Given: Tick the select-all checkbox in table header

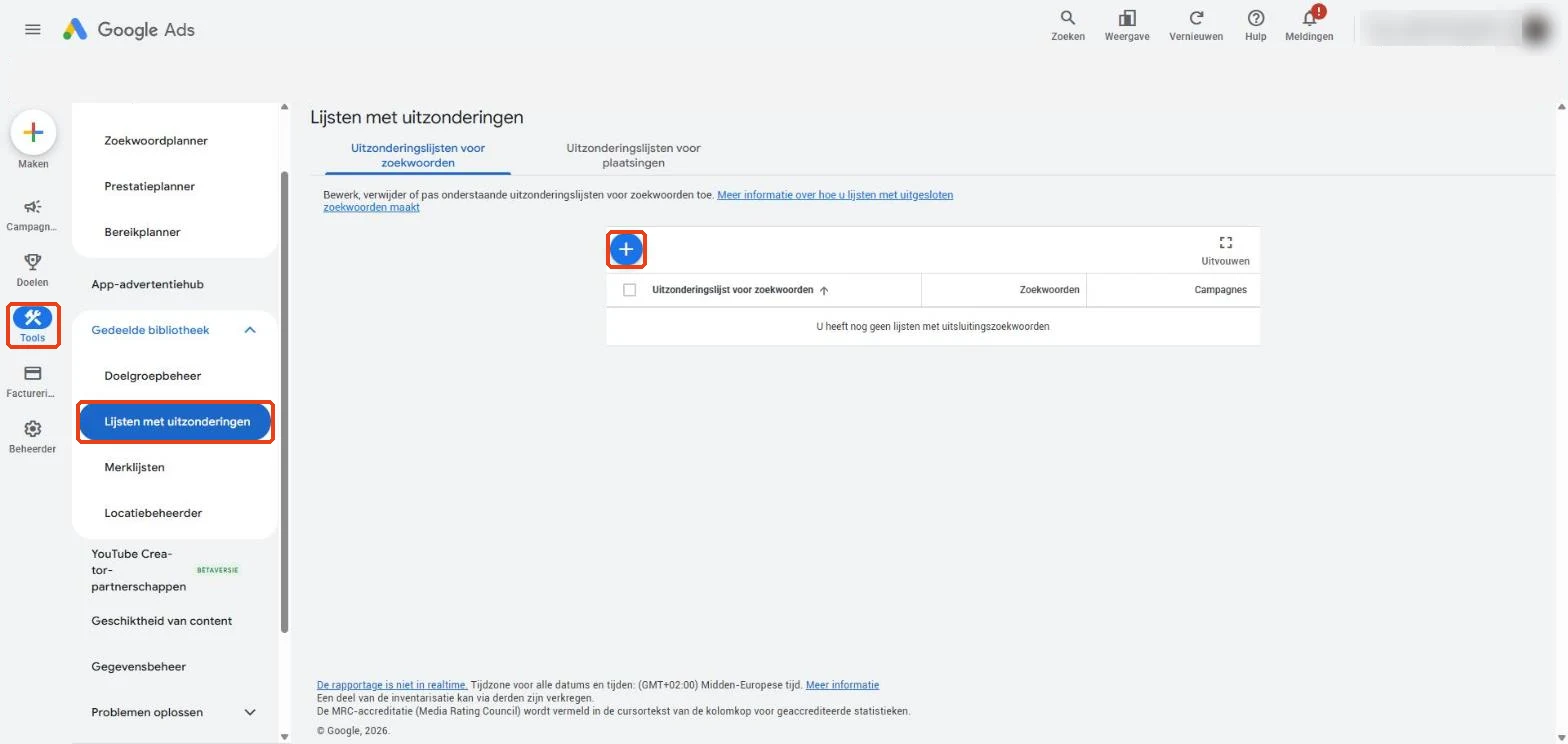Looking at the screenshot, I should (x=630, y=290).
